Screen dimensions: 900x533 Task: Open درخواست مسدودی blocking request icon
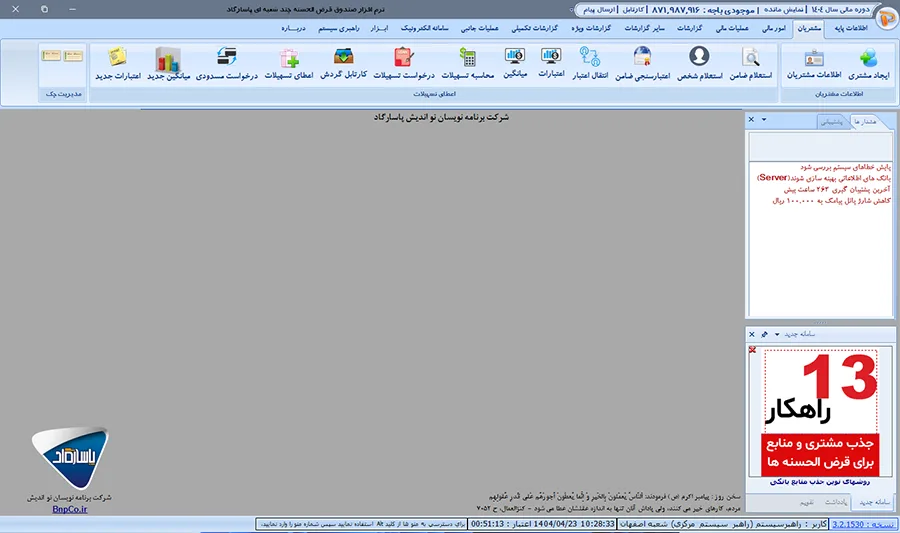[x=227, y=56]
